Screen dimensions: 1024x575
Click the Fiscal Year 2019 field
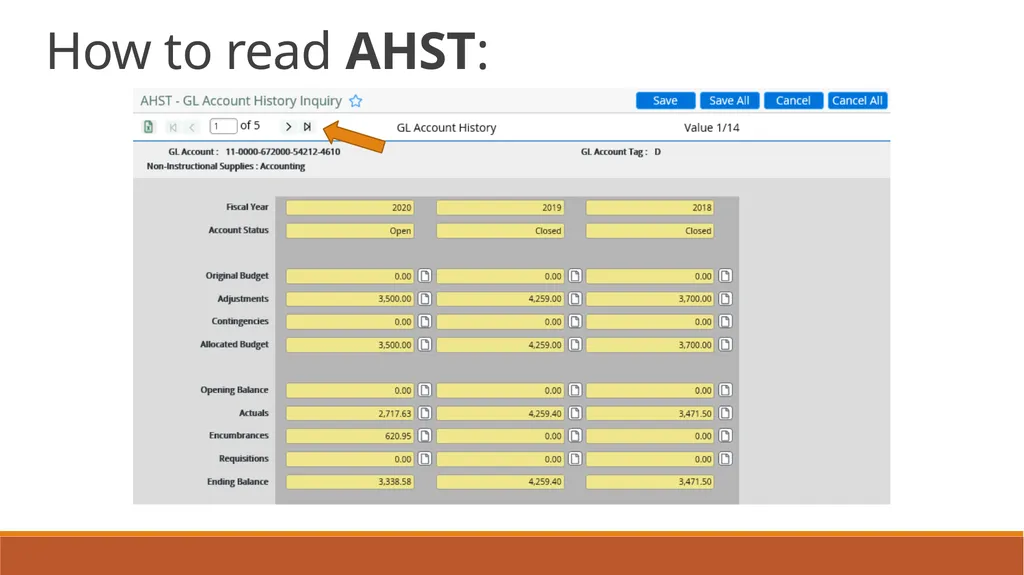click(500, 208)
